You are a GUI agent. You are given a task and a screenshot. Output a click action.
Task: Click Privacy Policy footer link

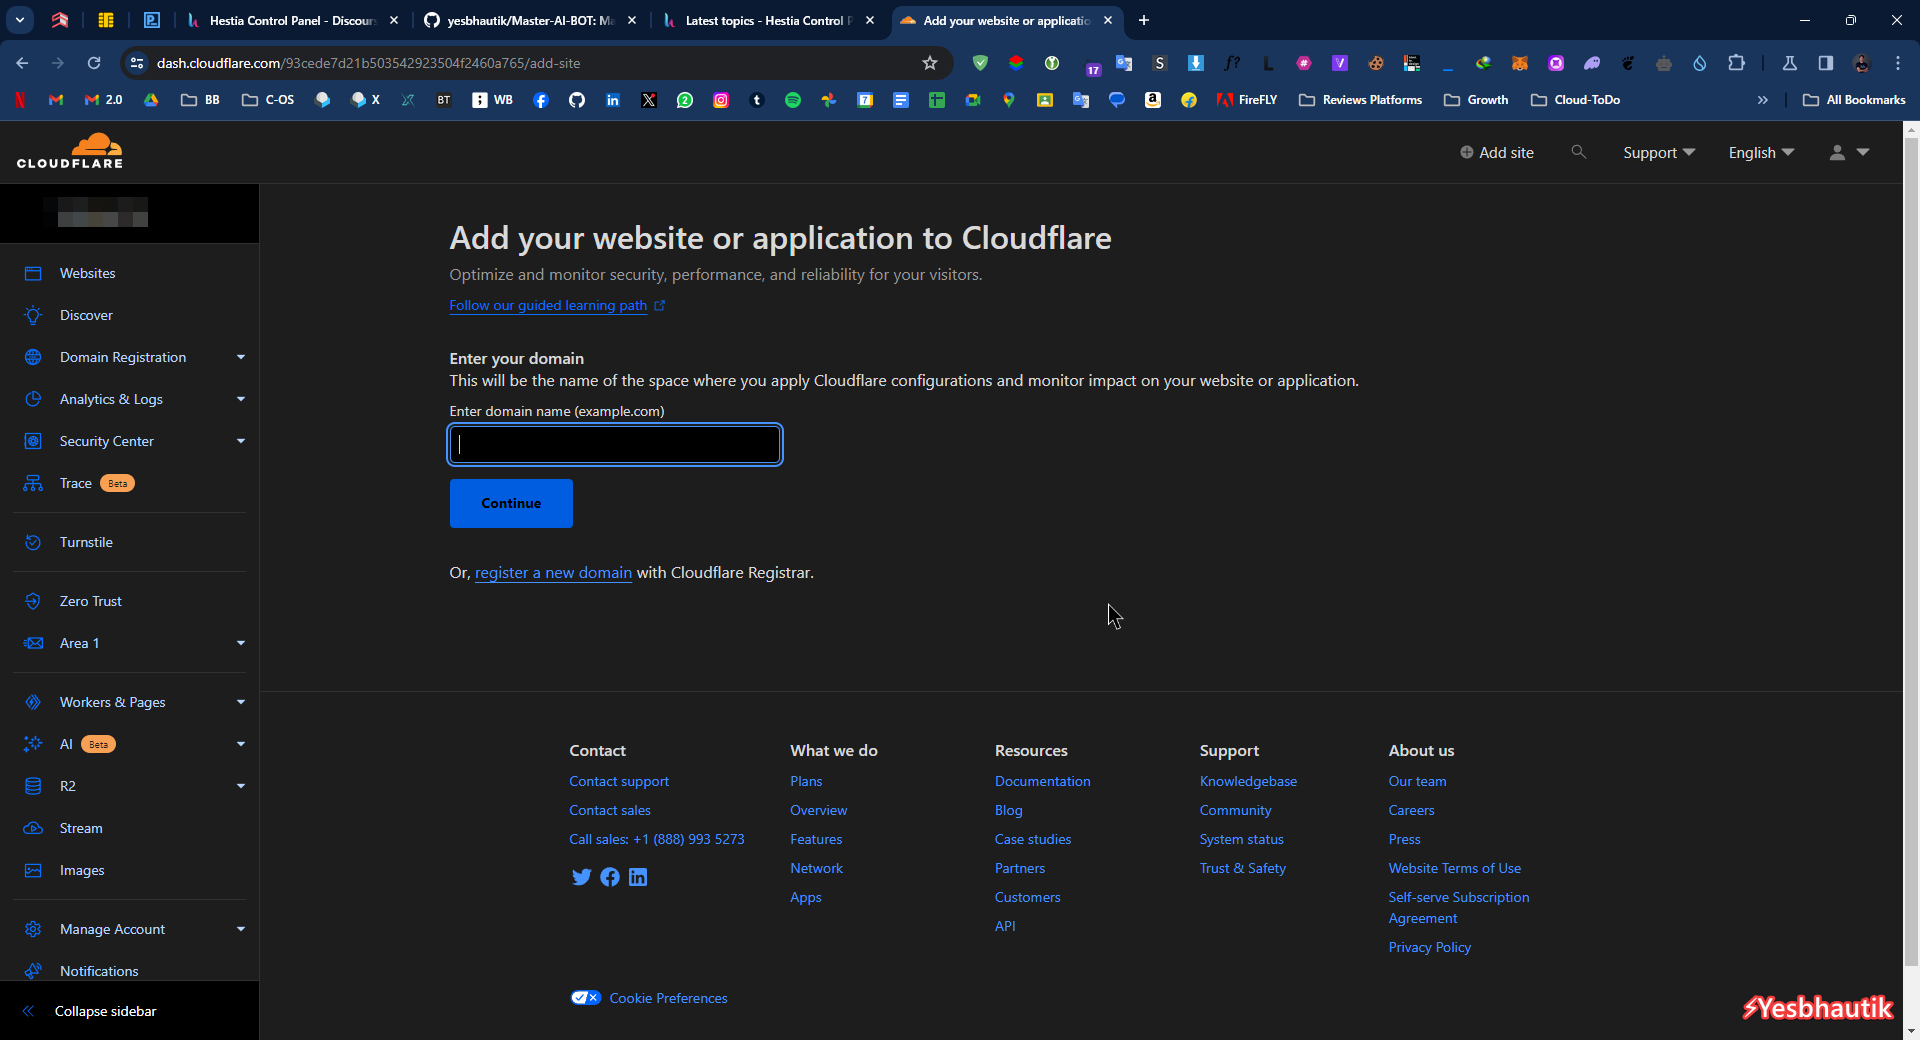(x=1429, y=947)
